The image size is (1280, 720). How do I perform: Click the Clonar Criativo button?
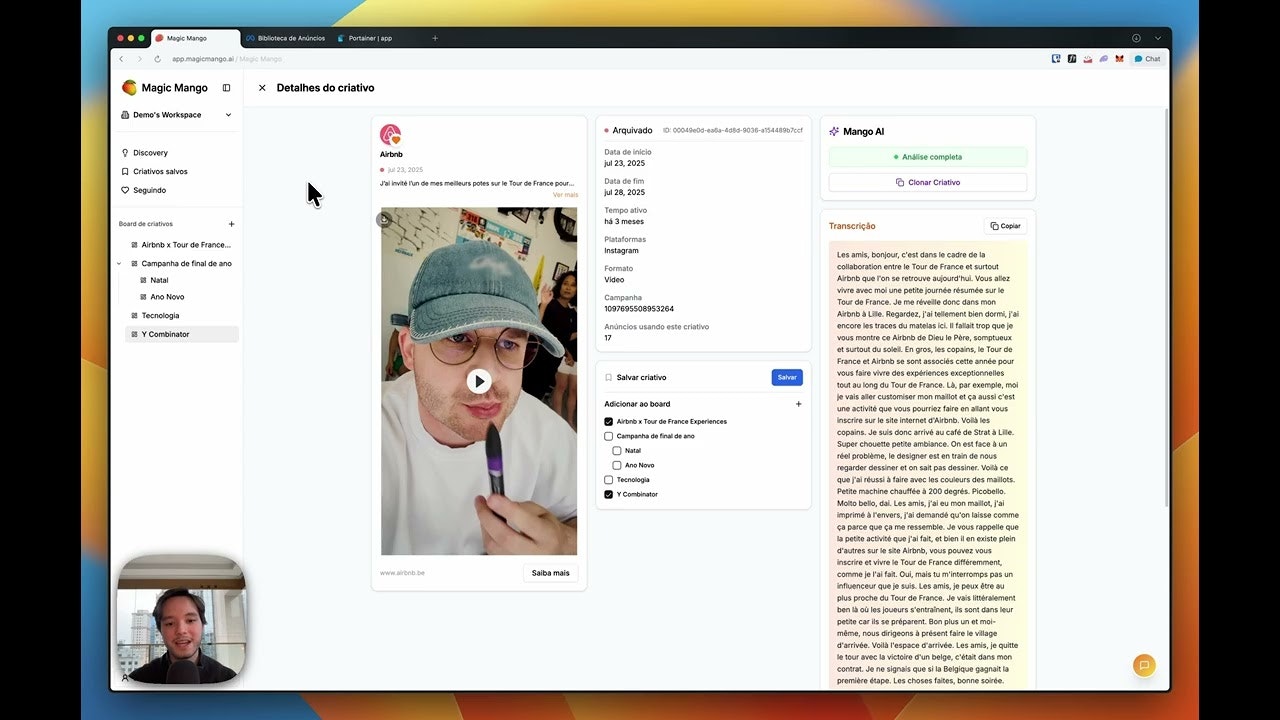927,181
